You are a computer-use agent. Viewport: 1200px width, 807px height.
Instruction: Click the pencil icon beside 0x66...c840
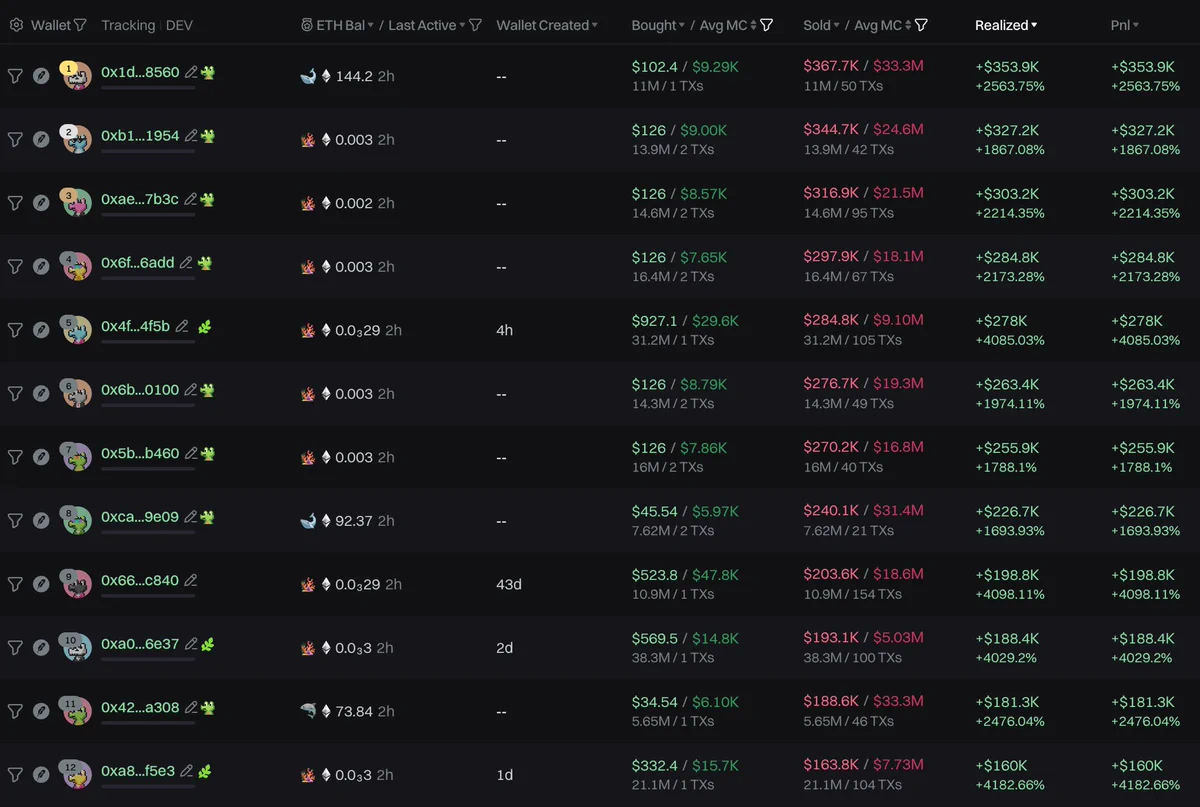190,580
